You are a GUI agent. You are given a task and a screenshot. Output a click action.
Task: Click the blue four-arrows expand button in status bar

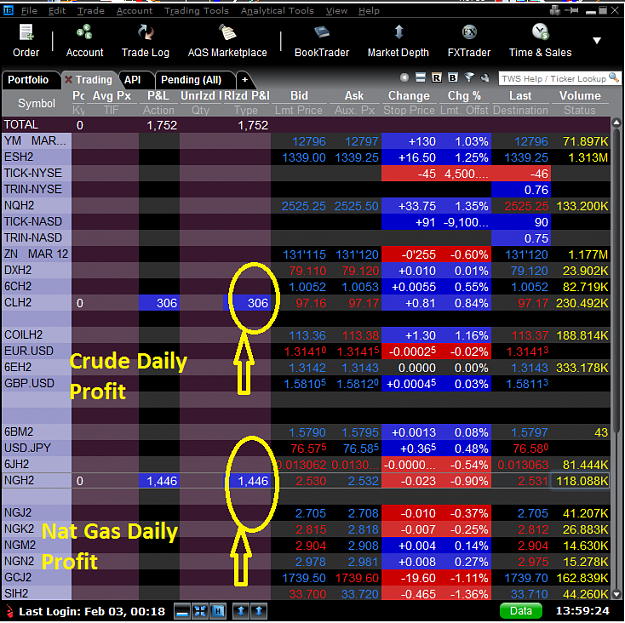click(x=200, y=611)
